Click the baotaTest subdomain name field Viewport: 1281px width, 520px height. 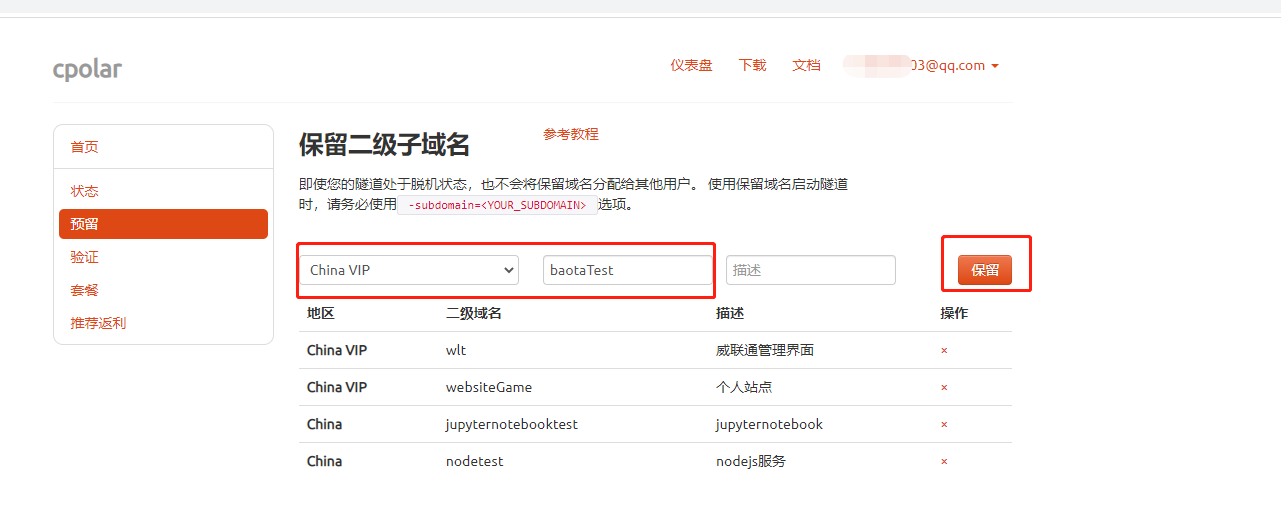point(627,270)
